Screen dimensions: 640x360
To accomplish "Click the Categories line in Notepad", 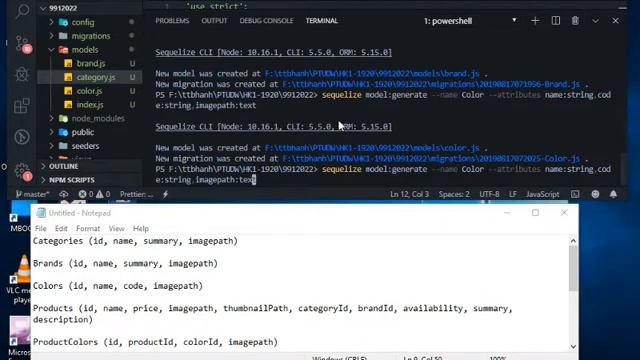I will pyautogui.click(x=135, y=241).
